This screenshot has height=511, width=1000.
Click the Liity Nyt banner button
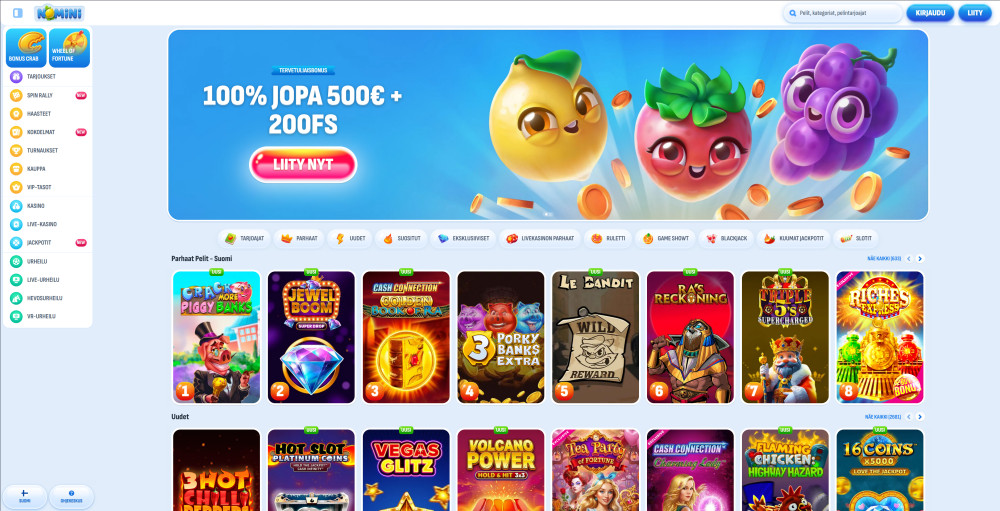[x=303, y=165]
